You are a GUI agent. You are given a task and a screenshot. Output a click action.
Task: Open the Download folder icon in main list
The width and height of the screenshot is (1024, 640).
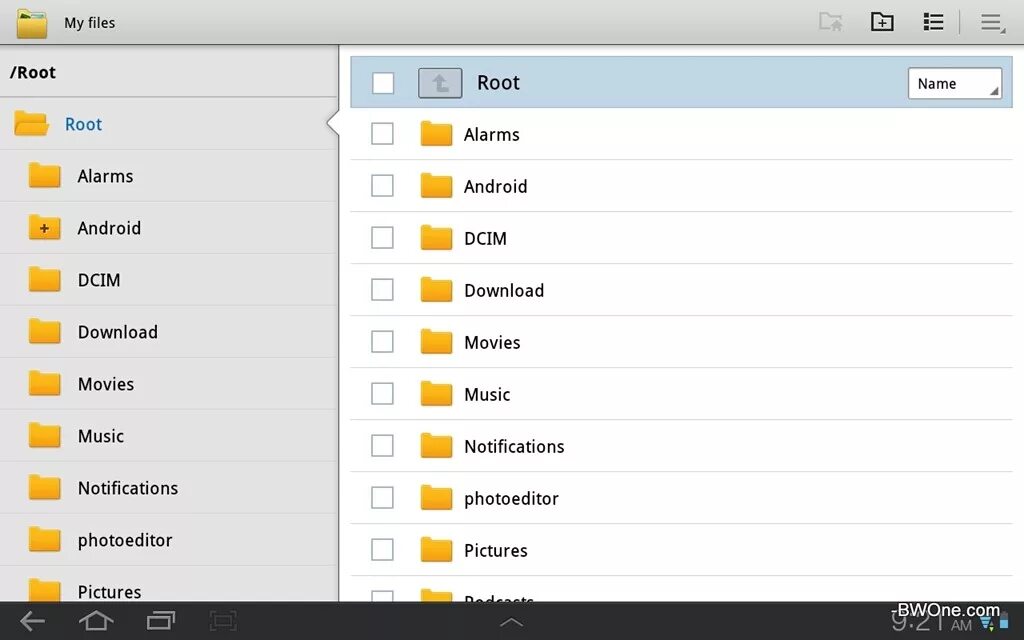coord(436,289)
